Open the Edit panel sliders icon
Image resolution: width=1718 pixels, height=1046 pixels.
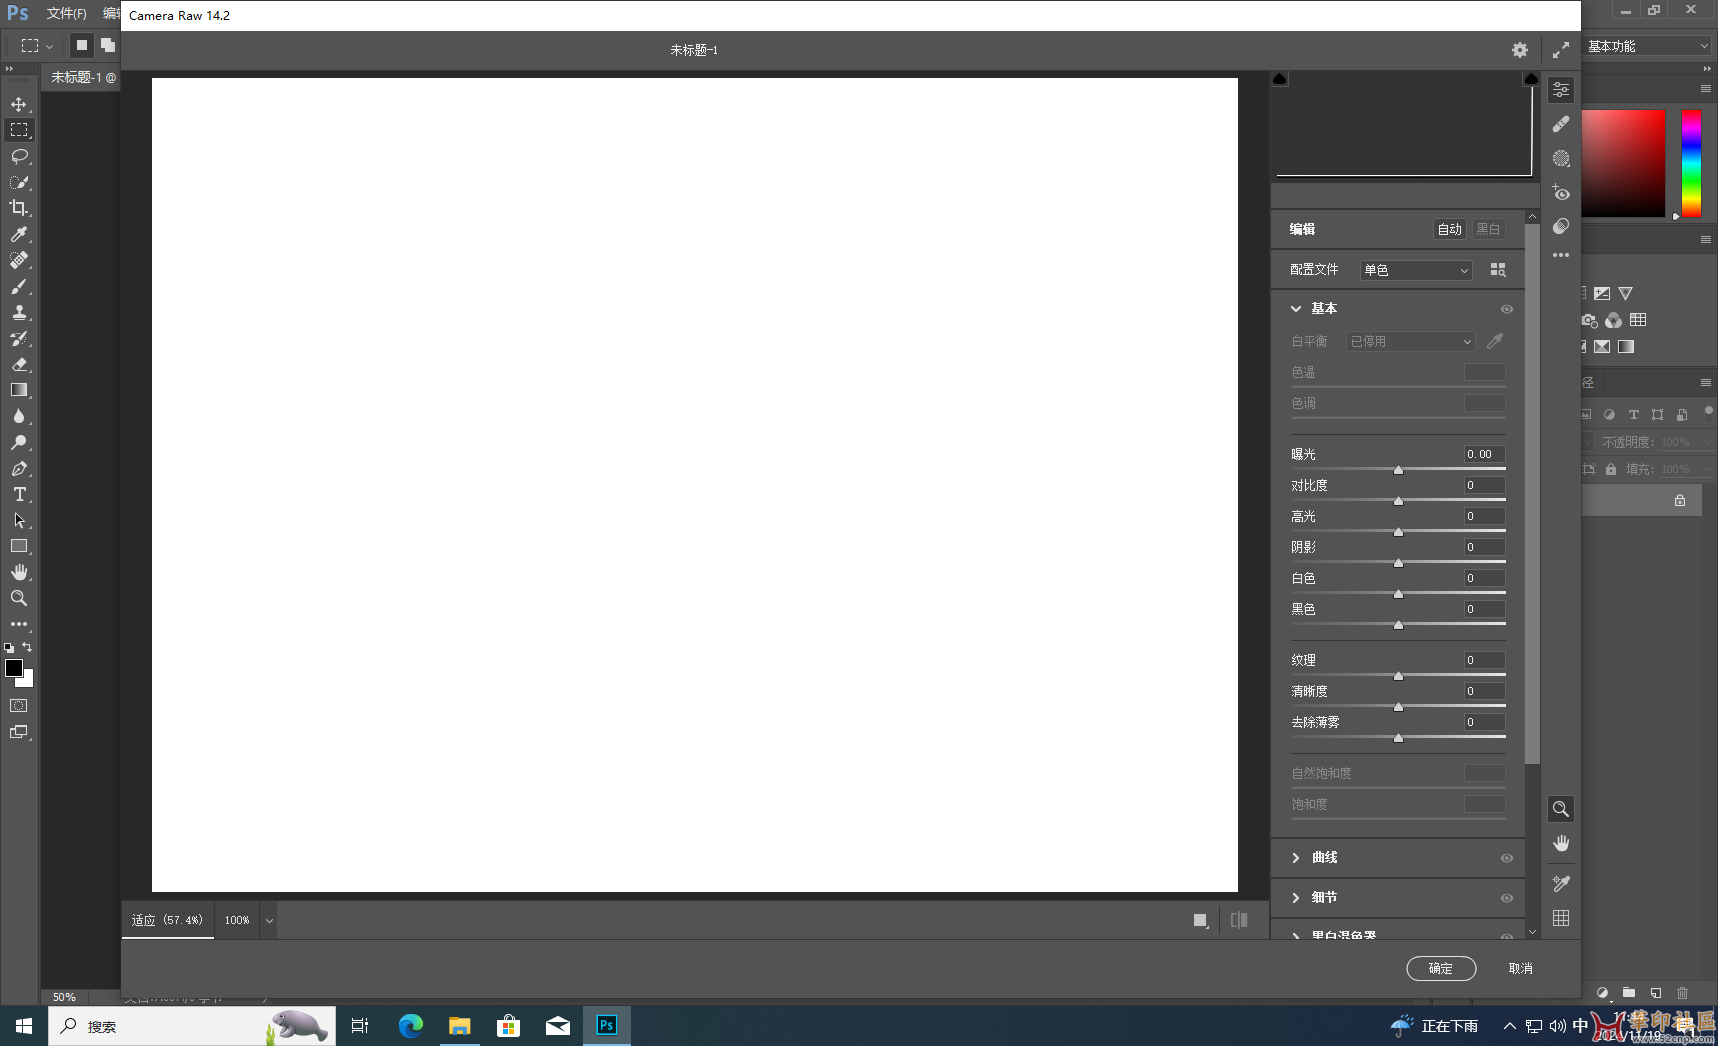(x=1561, y=90)
